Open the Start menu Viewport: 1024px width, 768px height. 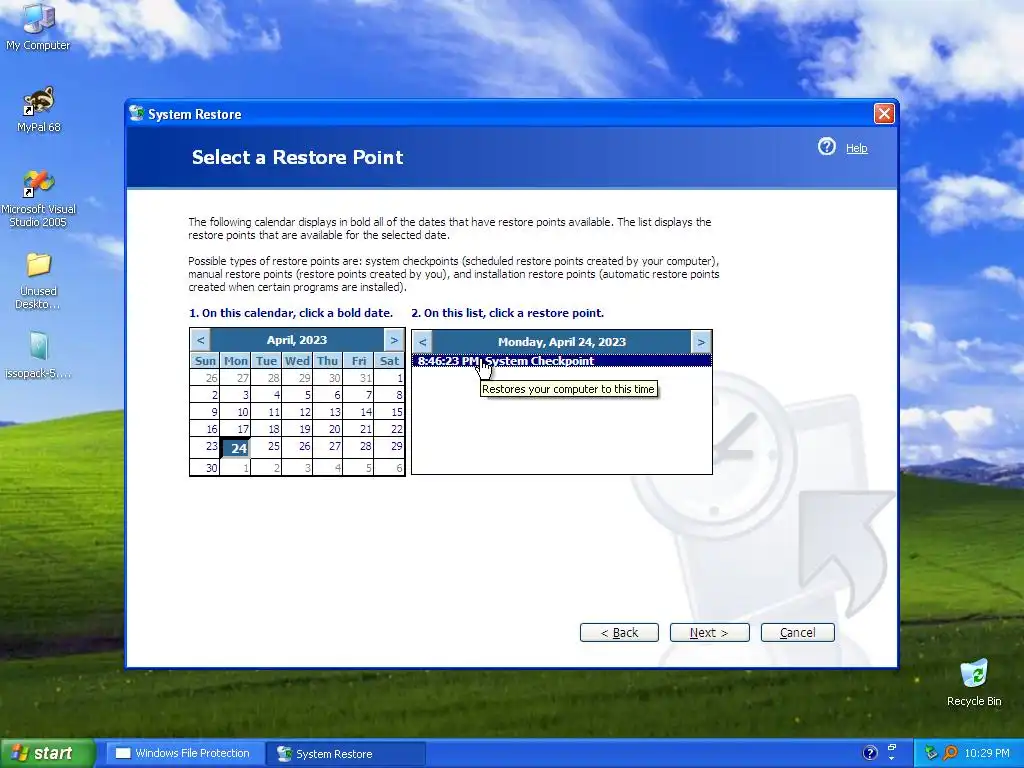tap(46, 753)
